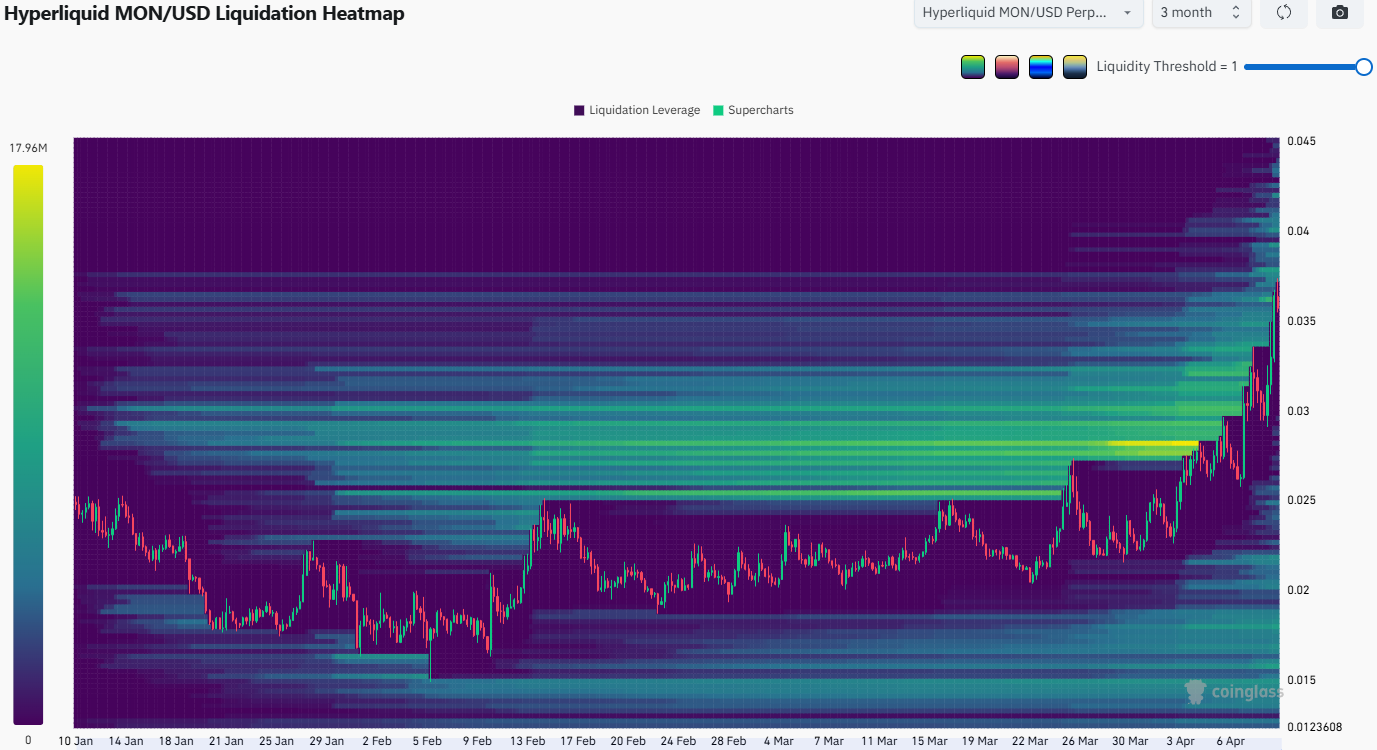Click the camera screenshot icon
Screen dimensions: 1377x750
click(1339, 13)
